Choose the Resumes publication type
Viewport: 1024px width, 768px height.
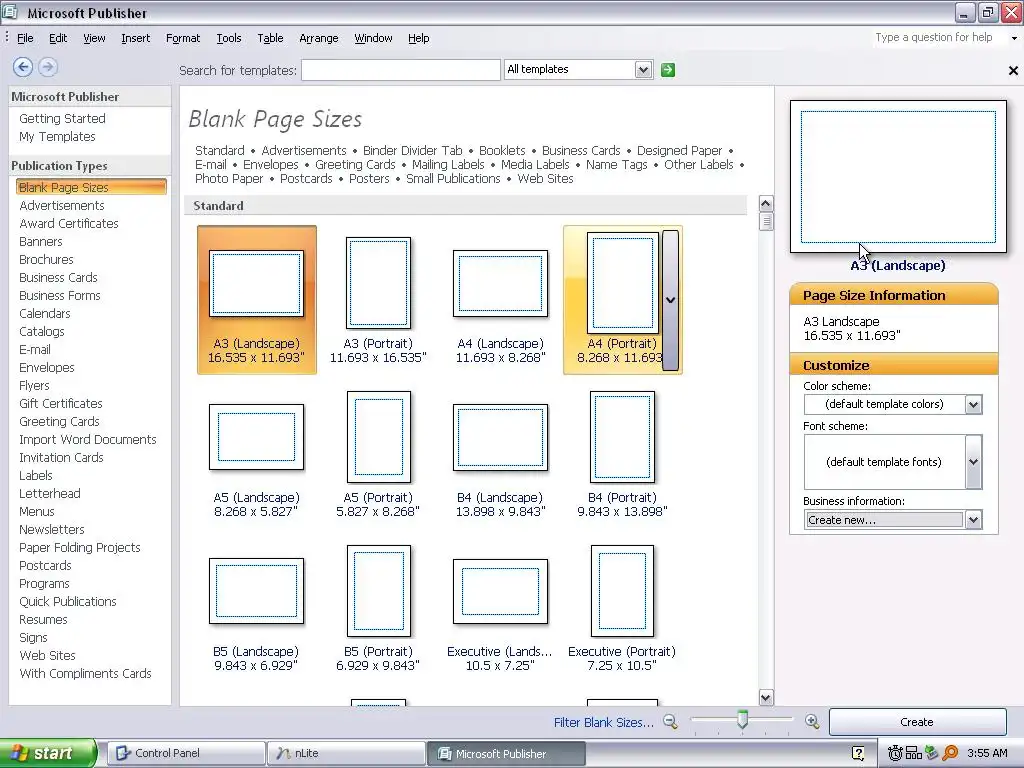(43, 620)
